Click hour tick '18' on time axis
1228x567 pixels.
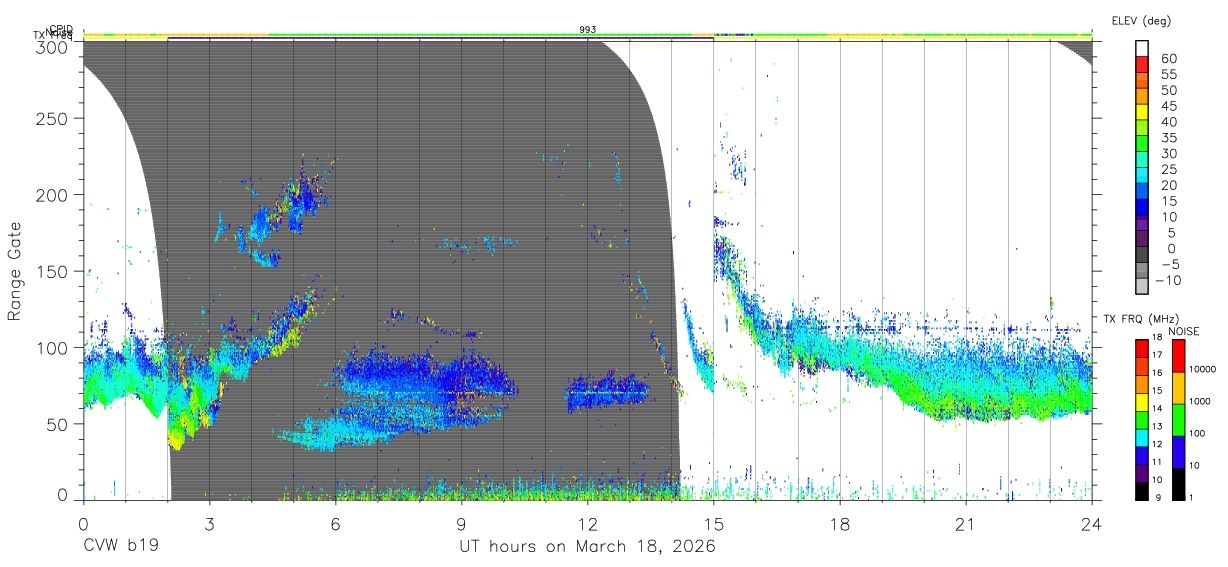point(839,523)
